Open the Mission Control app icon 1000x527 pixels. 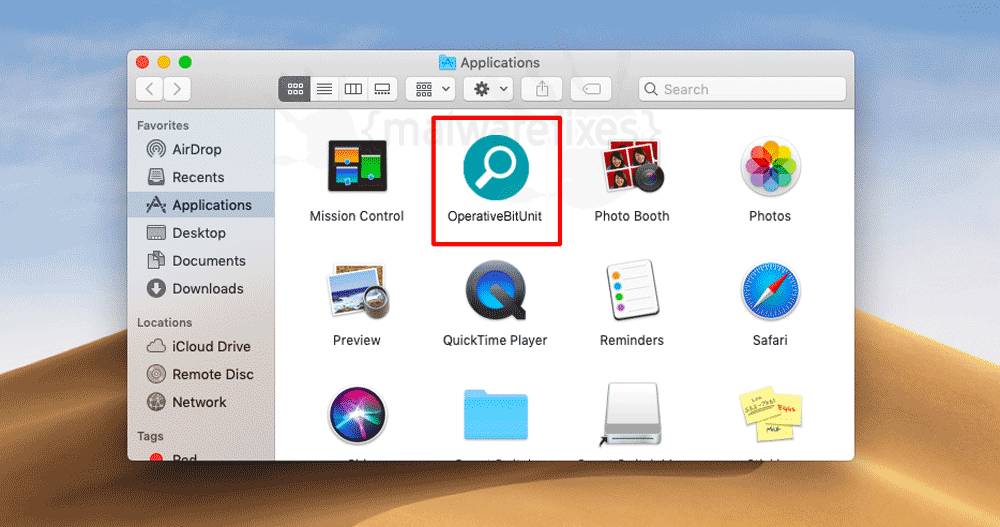pyautogui.click(x=357, y=167)
